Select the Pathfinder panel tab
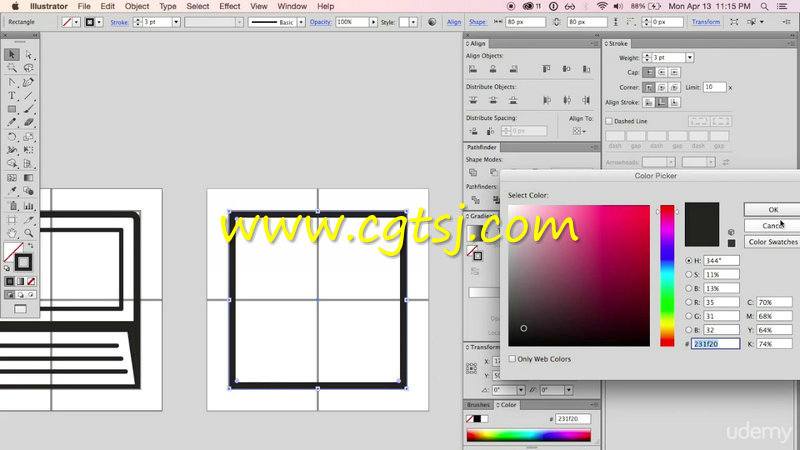This screenshot has height=450, width=800. [482, 147]
